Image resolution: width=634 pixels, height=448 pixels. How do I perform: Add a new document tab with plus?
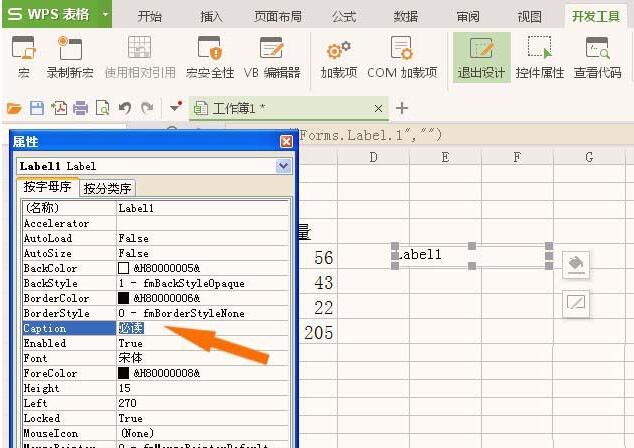click(402, 108)
